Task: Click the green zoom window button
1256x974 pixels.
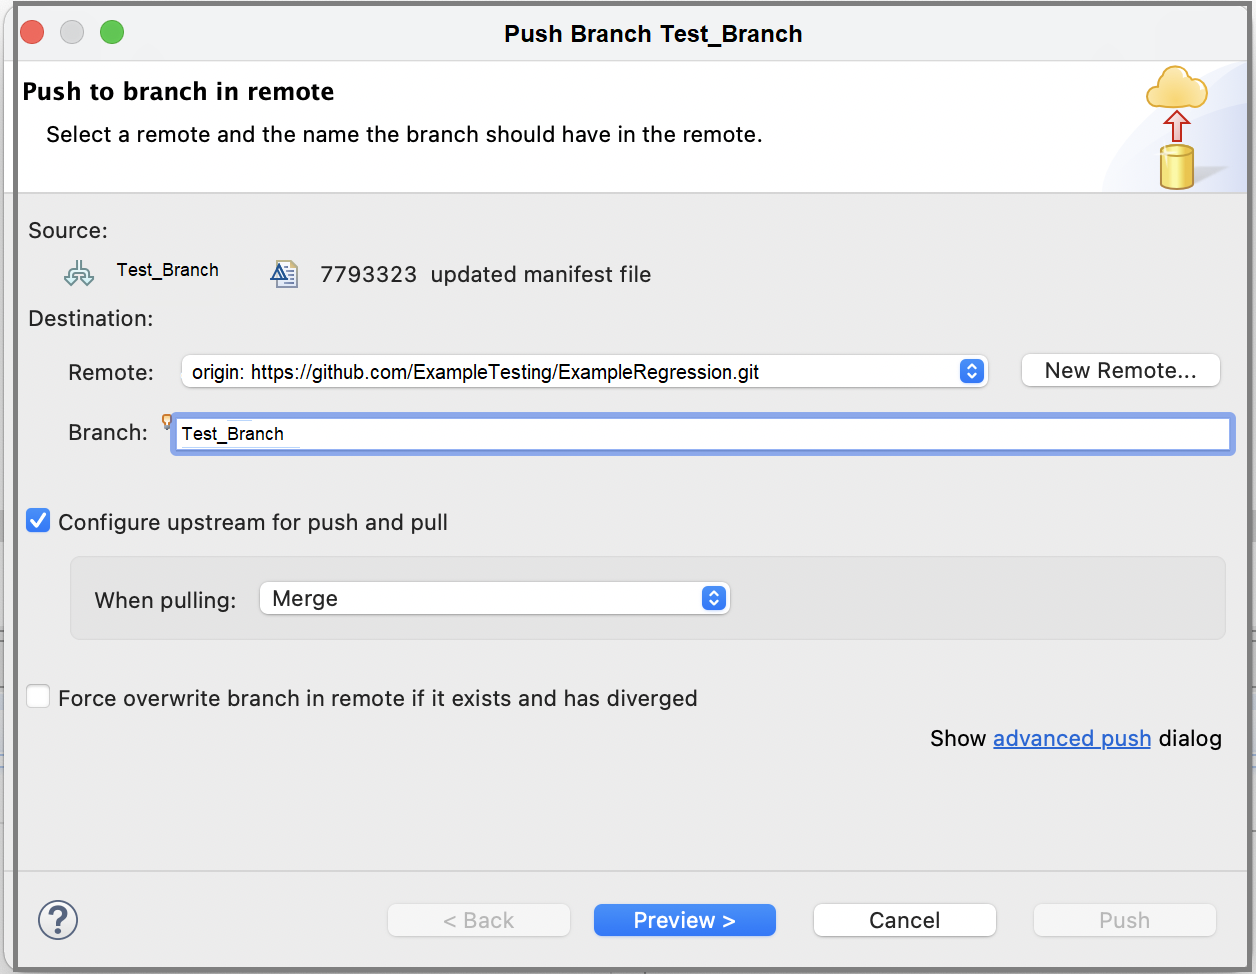Action: 112,33
